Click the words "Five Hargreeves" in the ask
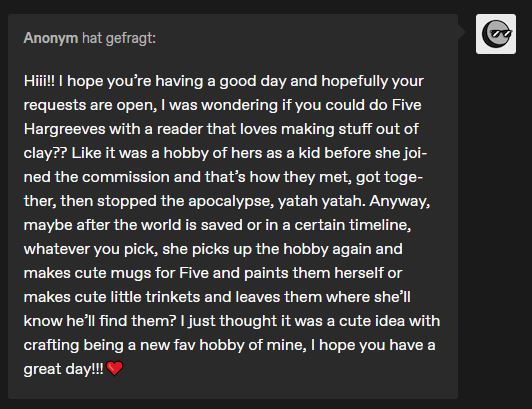The height and width of the screenshot is (409, 532). [222, 117]
